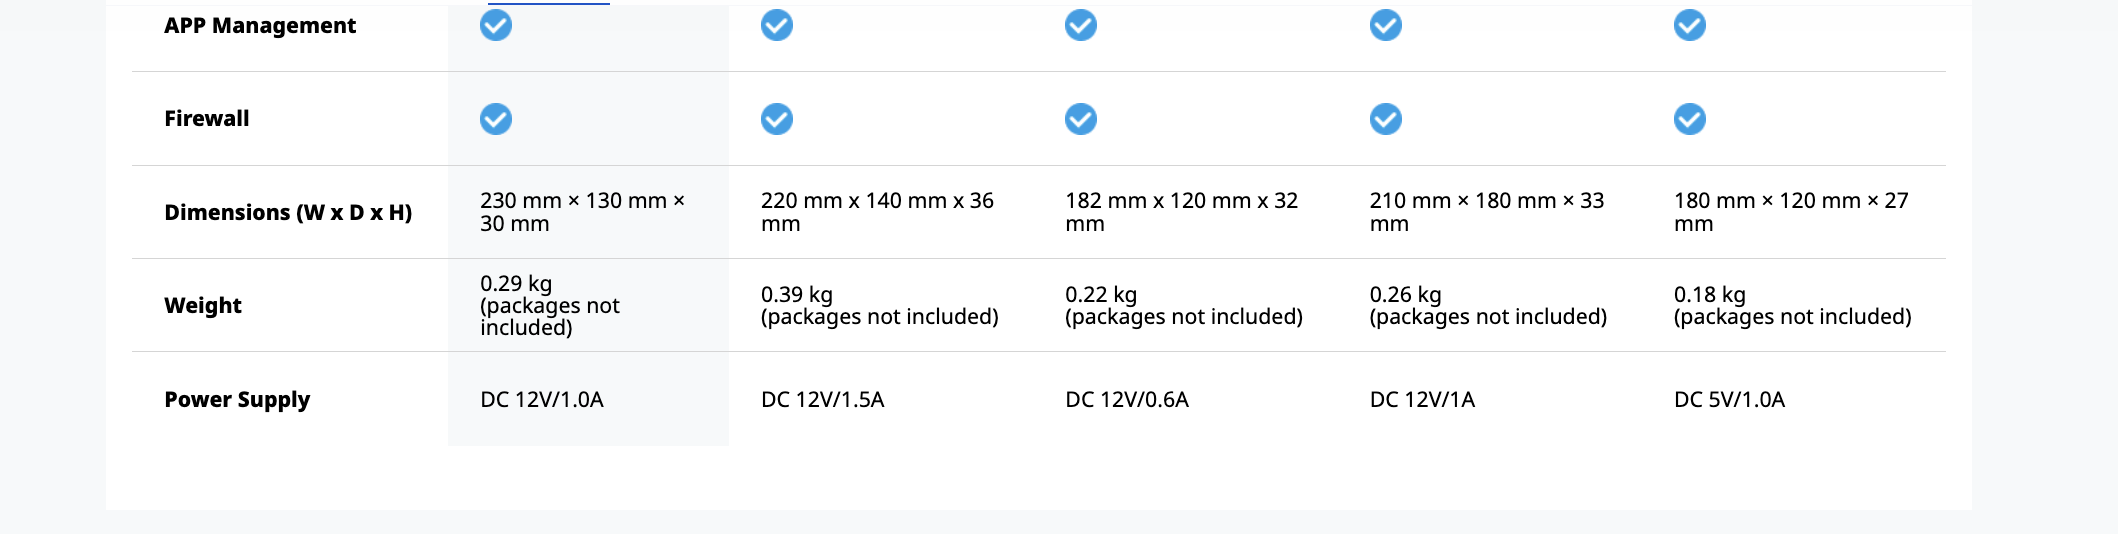Click the Power Supply row label
Screen dimensions: 2118x534
point(237,400)
